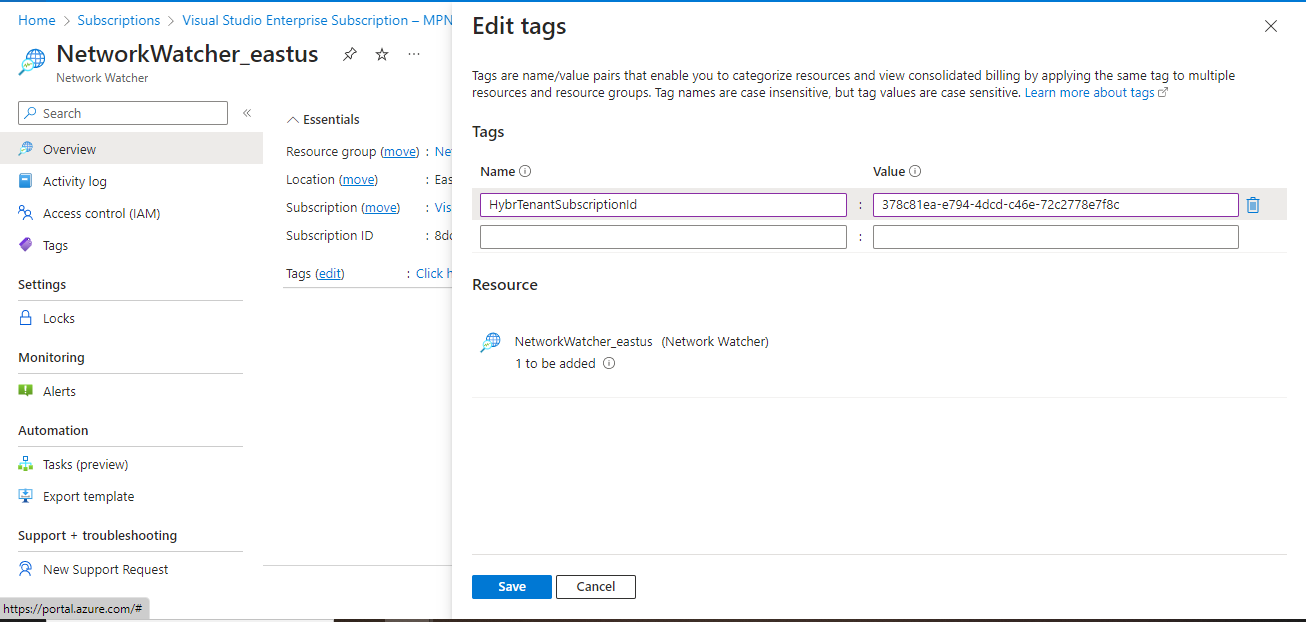Click the info icon next to Value

[915, 171]
